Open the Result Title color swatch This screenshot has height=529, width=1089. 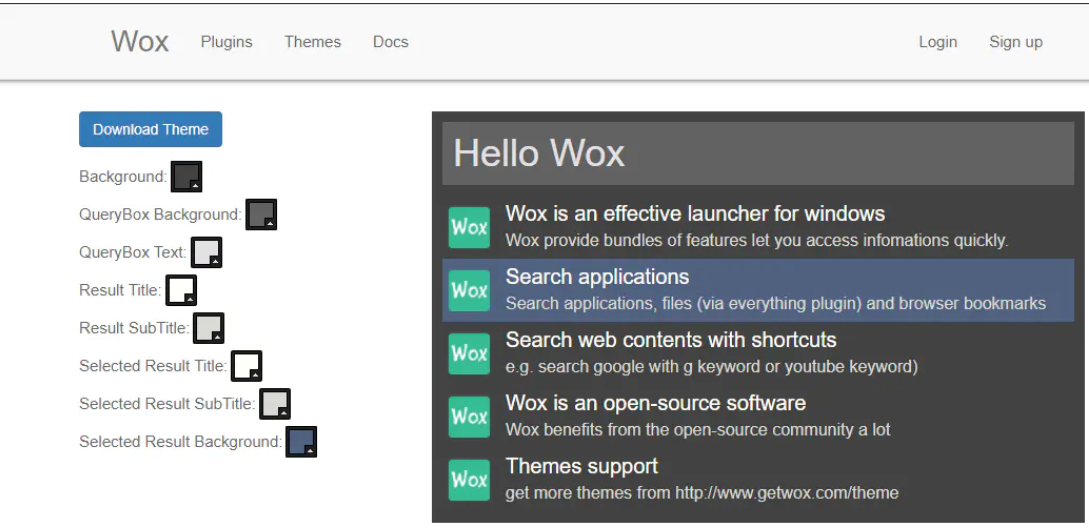tap(181, 290)
